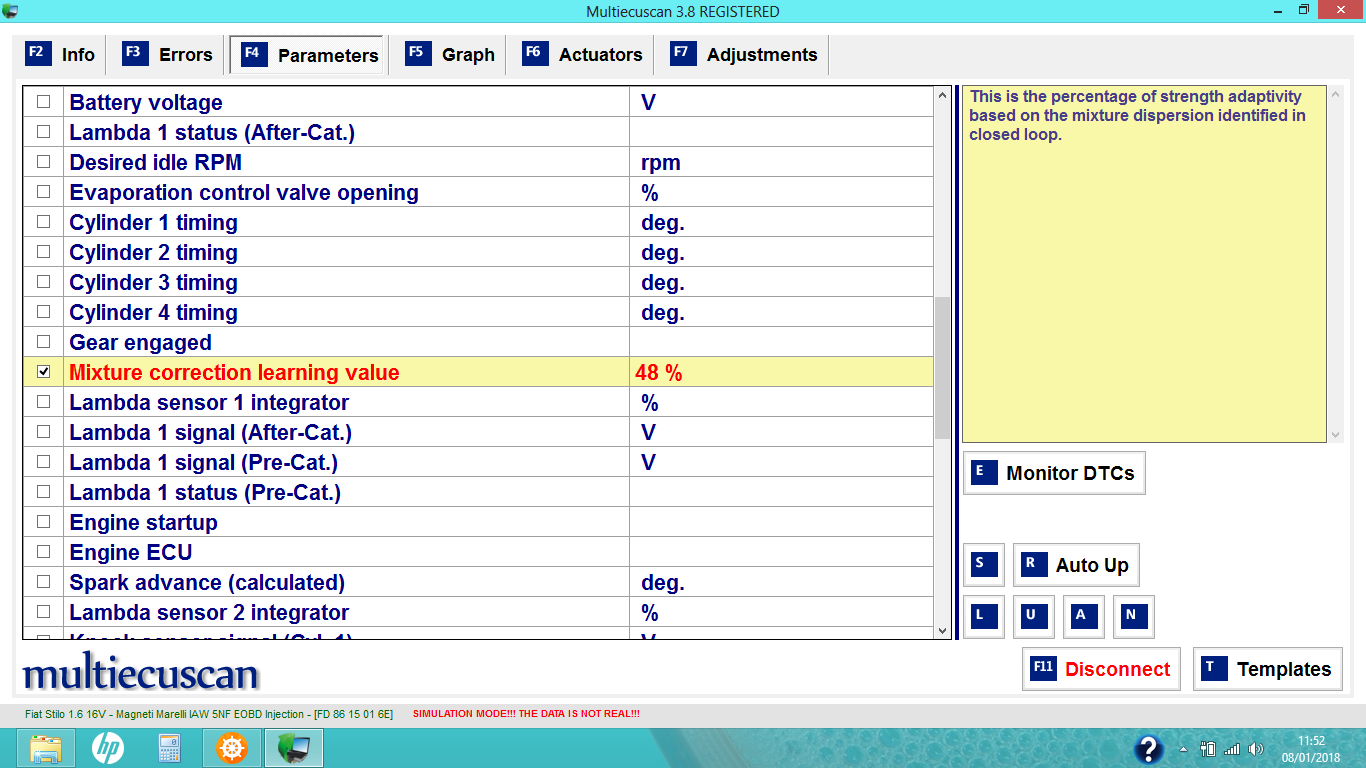This screenshot has width=1366, height=768.
Task: Select Lambda 1 signal (Pre-Cat.) row
Action: [478, 462]
